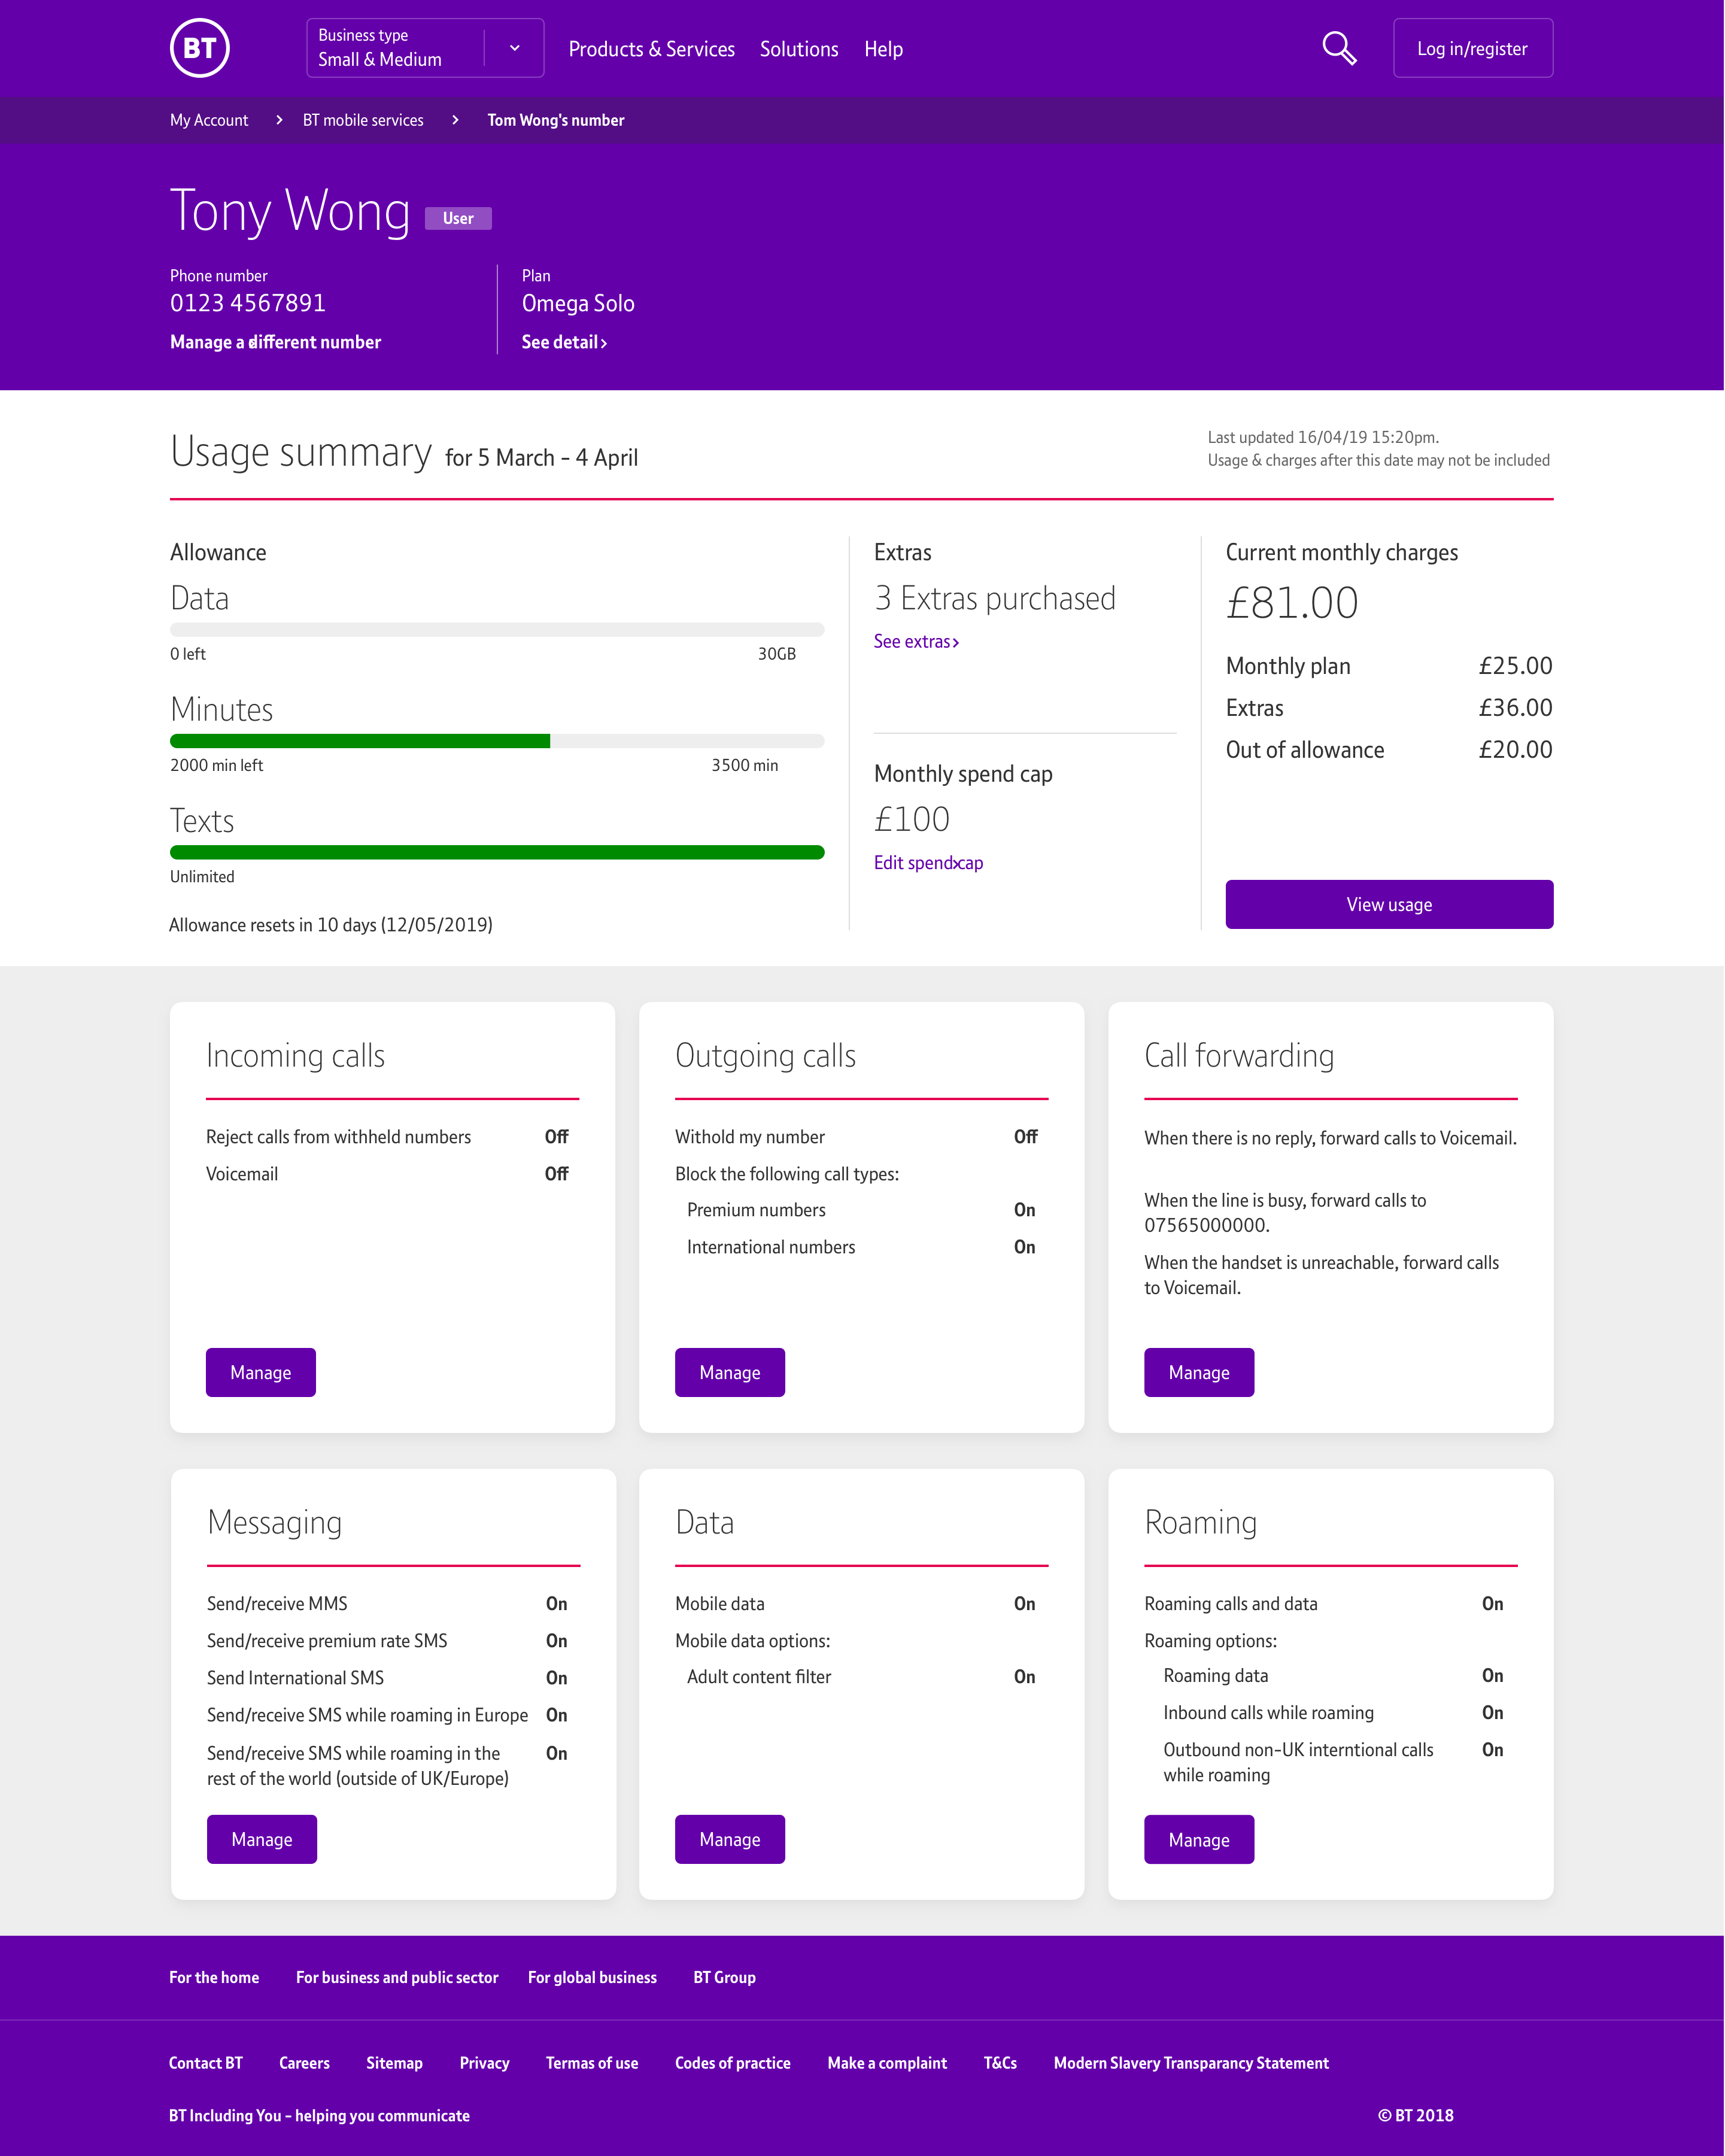Open Products & Services menu
This screenshot has height=2156, width=1725.
651,49
